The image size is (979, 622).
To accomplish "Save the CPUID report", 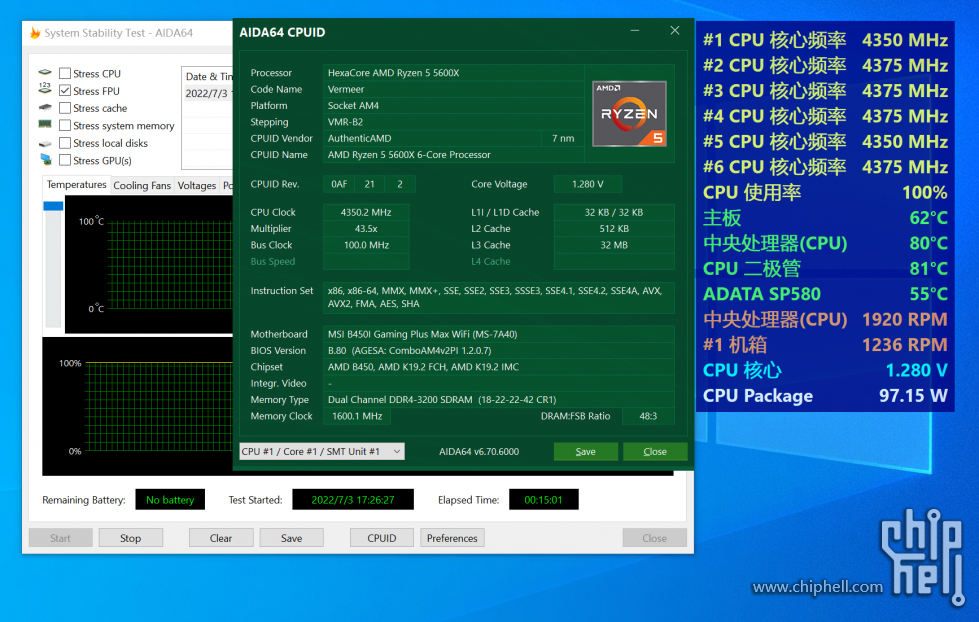I will tap(586, 452).
